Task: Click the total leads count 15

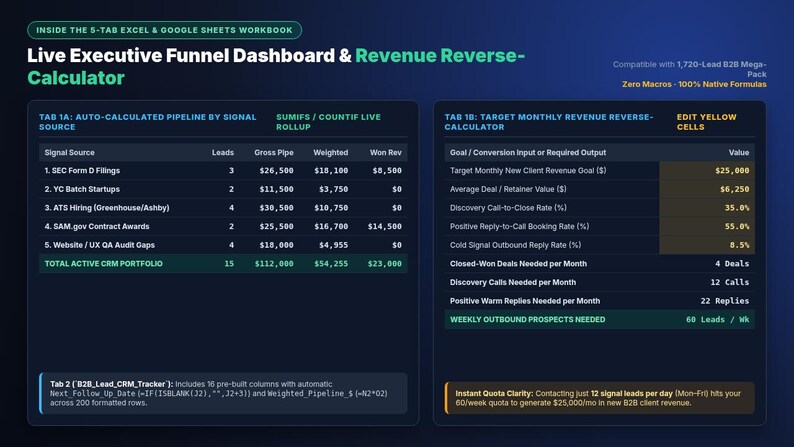Action: click(x=229, y=264)
